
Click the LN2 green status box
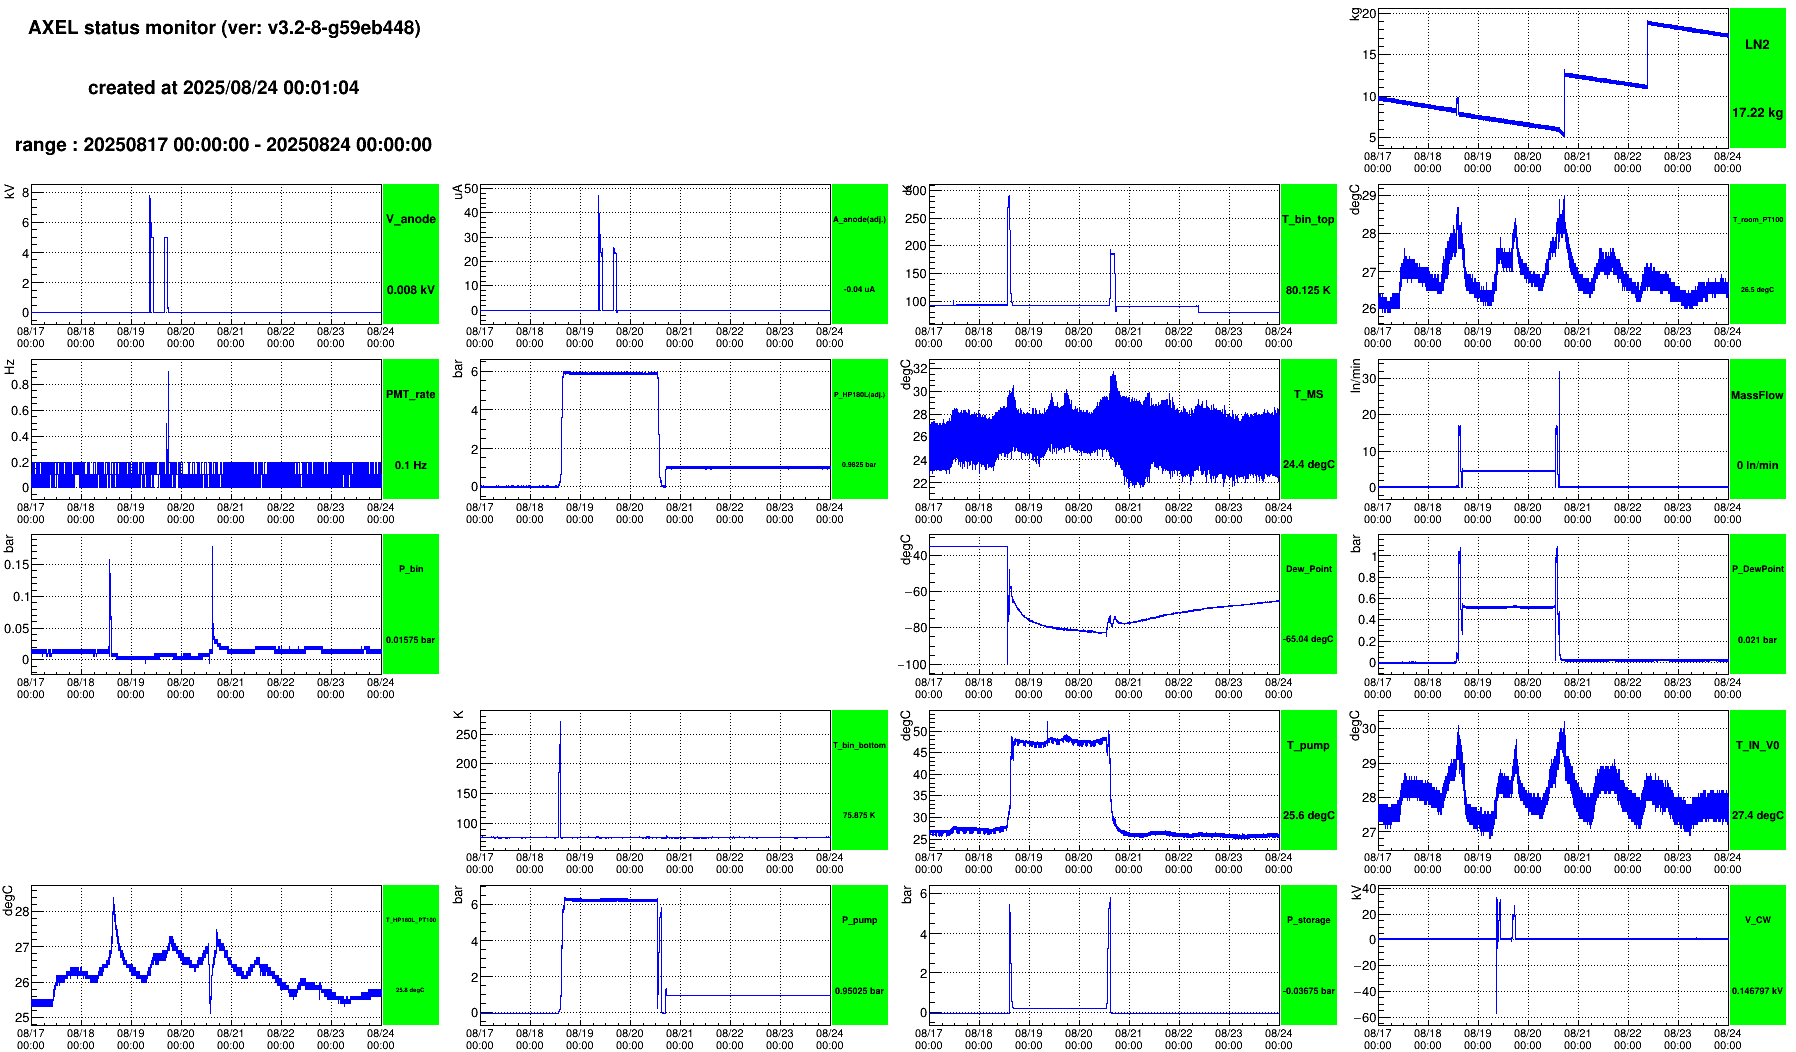coord(1757,78)
